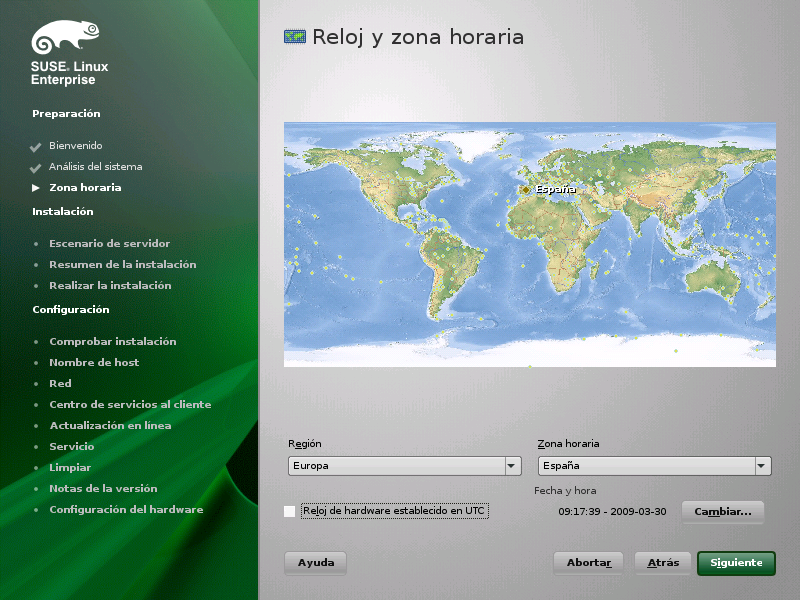Click the world map icon beside the title
This screenshot has width=800, height=600.
pos(295,37)
